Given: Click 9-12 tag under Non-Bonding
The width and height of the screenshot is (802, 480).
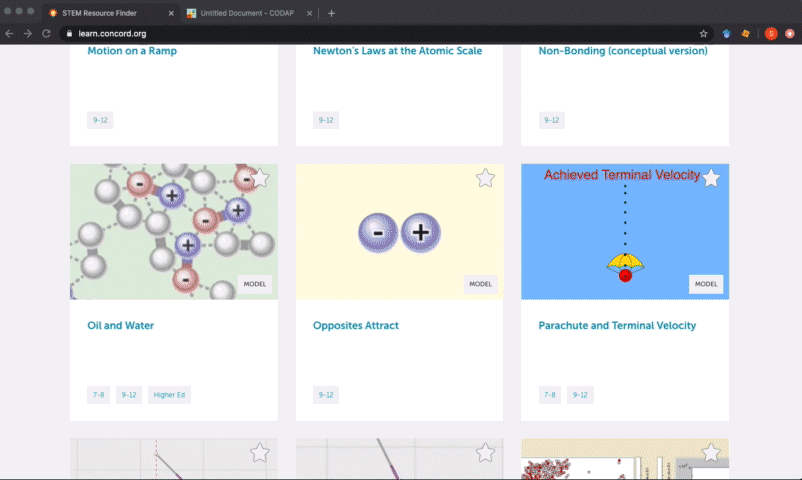Looking at the screenshot, I should [551, 120].
